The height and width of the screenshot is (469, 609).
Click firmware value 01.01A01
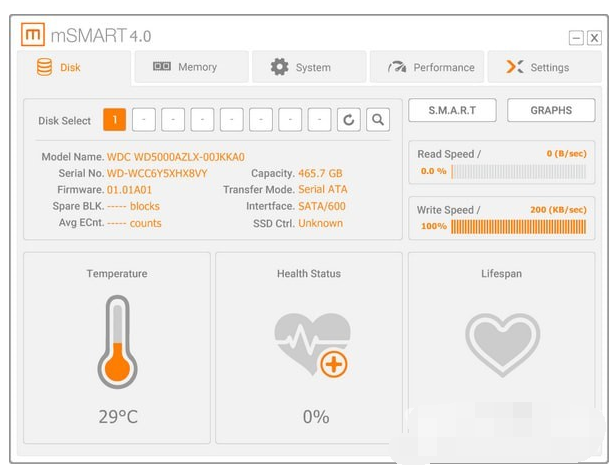click(129, 190)
